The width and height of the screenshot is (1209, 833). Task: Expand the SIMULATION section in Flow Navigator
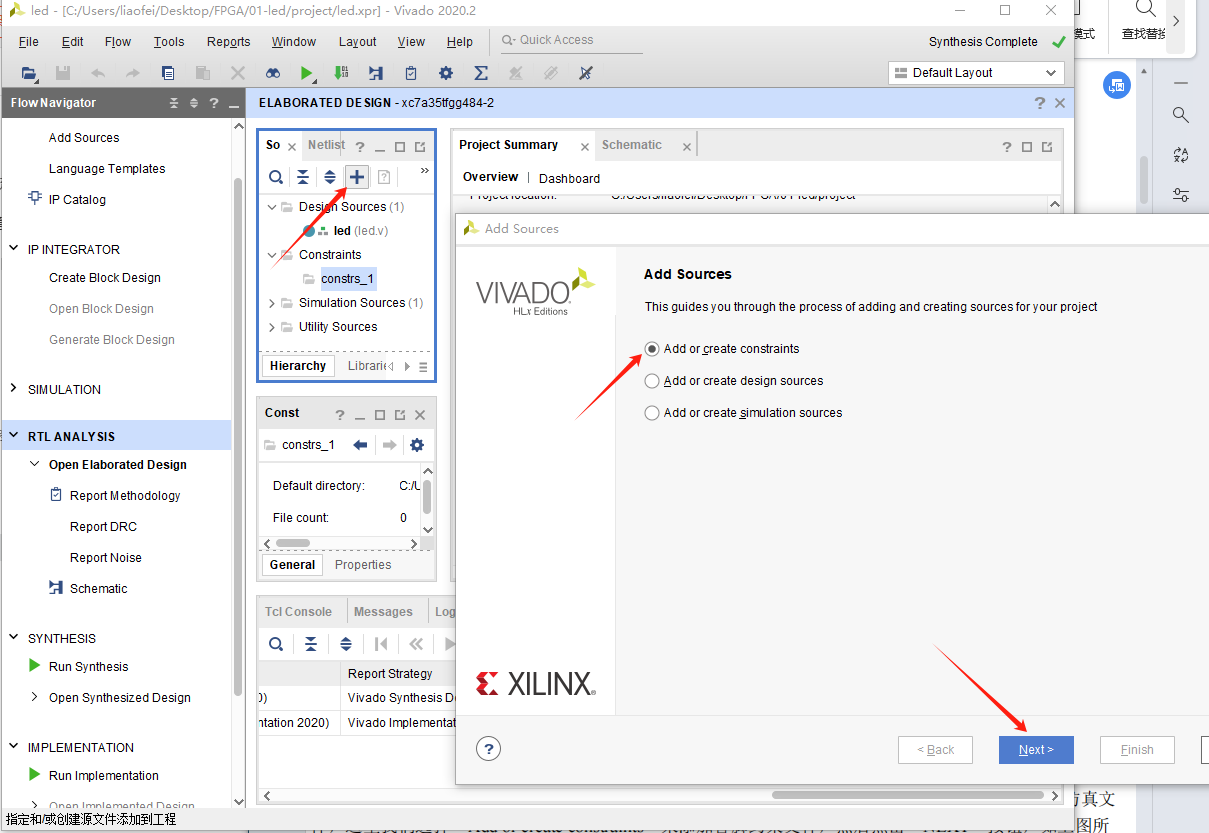click(x=14, y=389)
